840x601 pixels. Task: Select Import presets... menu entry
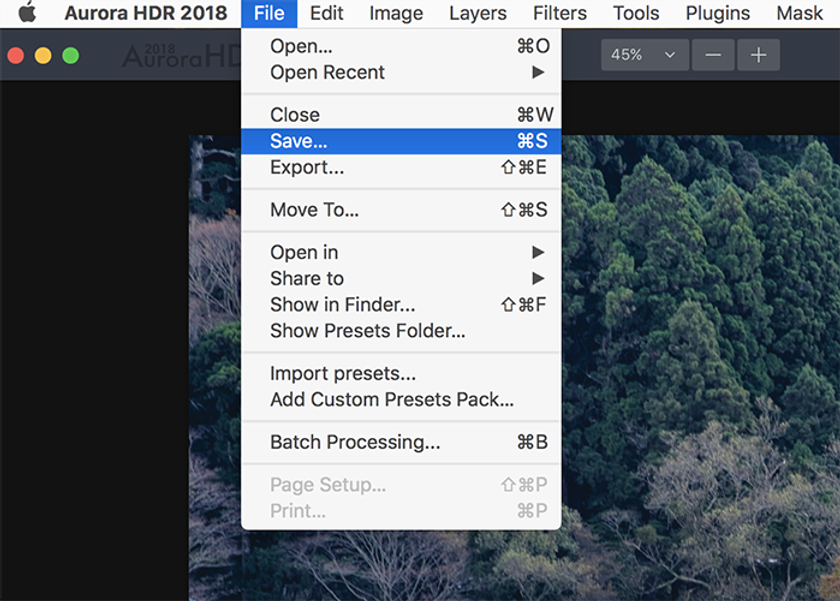[x=401, y=373]
